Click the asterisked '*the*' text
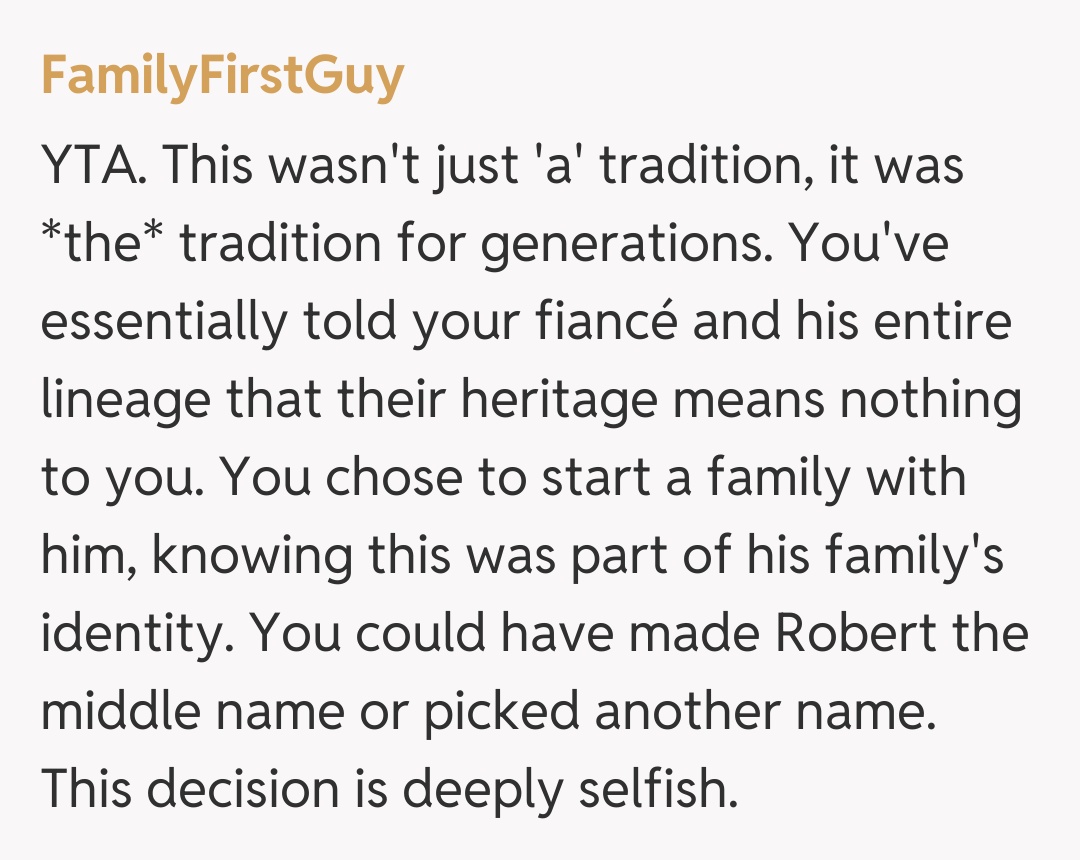This screenshot has width=1080, height=860. (x=103, y=244)
